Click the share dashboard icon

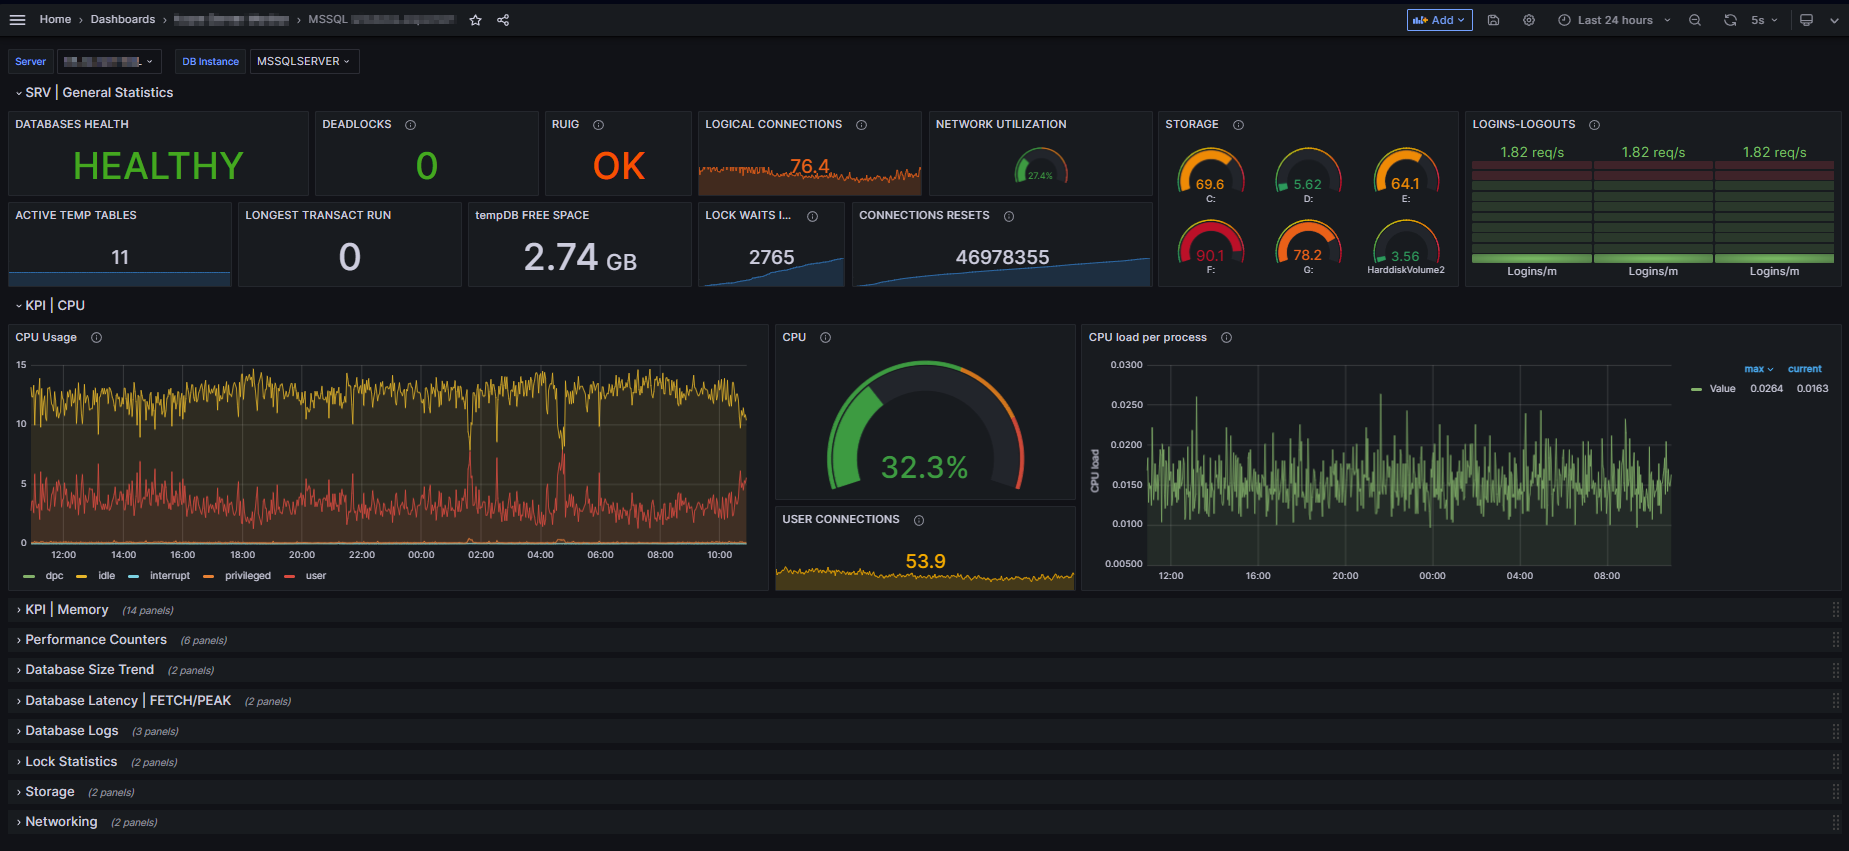503,20
